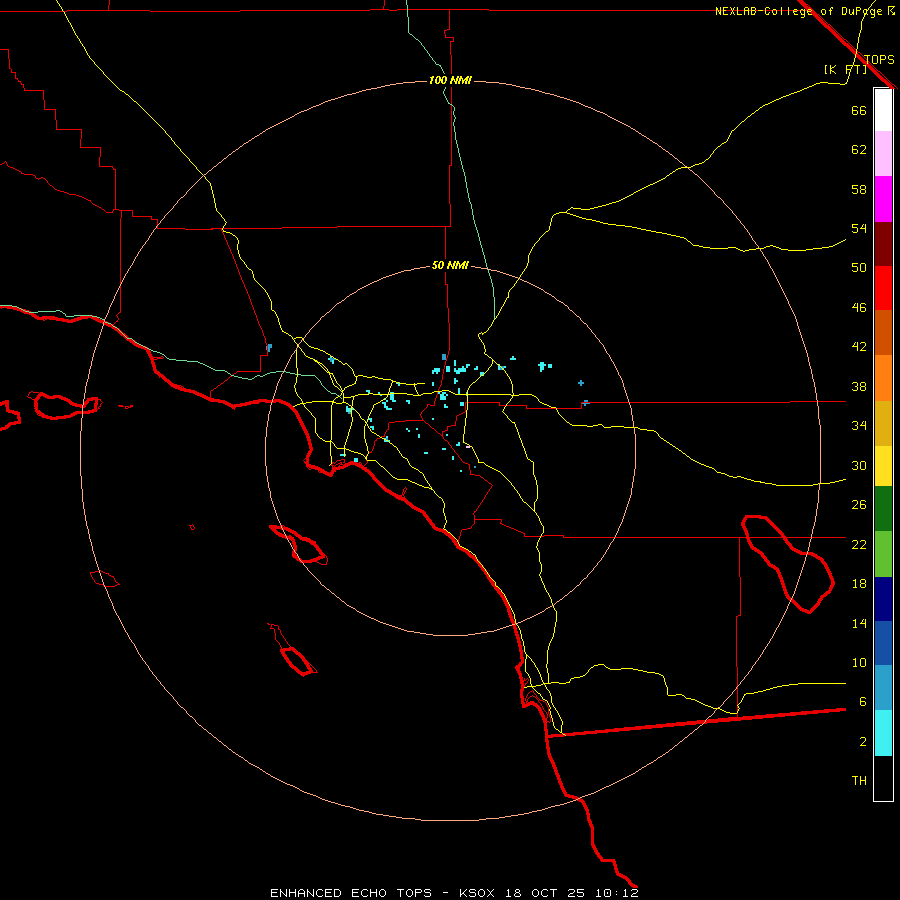Click the "TOPS" legend title

coord(879,59)
